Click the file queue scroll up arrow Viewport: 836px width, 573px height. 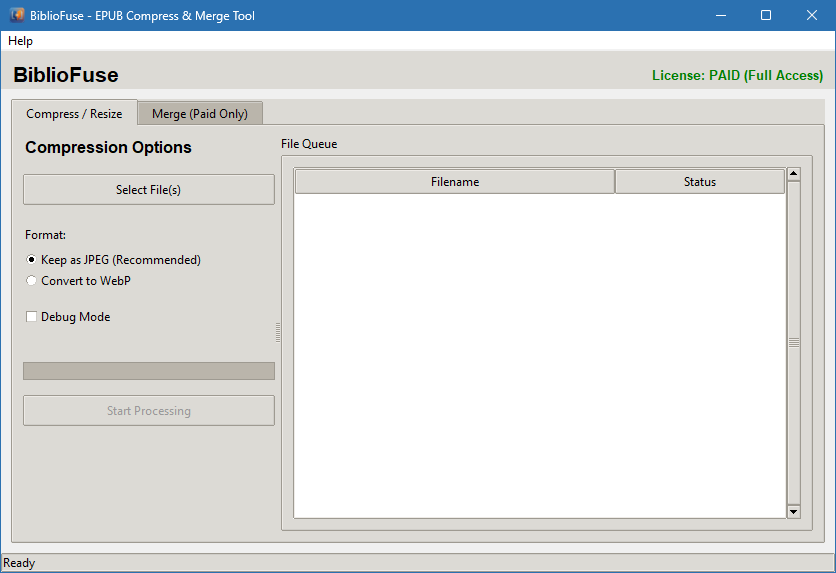point(793,174)
